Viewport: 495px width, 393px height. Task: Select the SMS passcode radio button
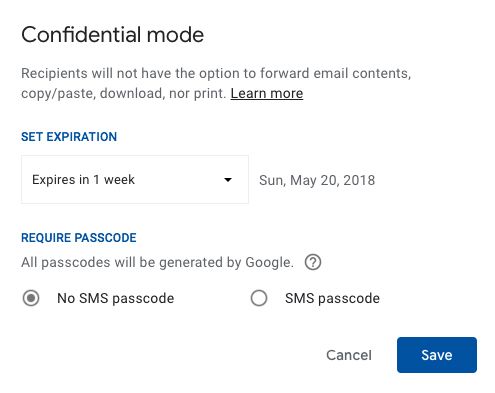pyautogui.click(x=259, y=298)
